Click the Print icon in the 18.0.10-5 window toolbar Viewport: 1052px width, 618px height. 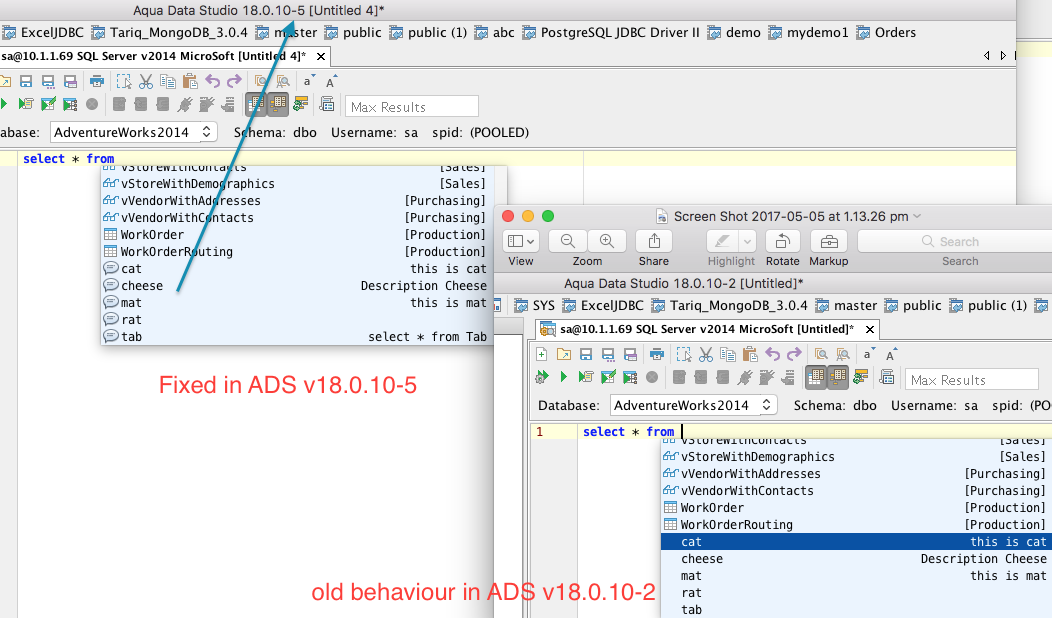(x=97, y=82)
